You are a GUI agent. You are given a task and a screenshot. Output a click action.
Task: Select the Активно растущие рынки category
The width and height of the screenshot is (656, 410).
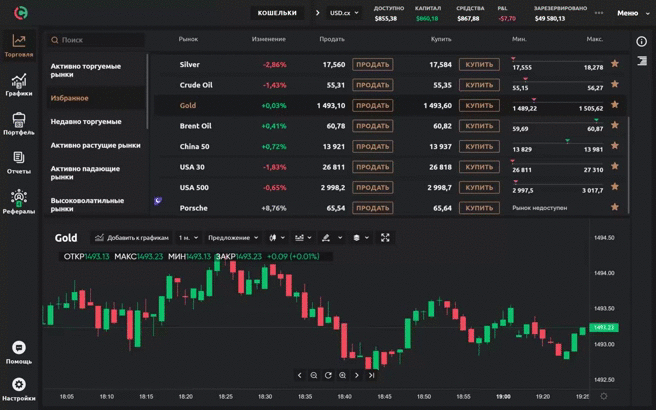coord(96,145)
